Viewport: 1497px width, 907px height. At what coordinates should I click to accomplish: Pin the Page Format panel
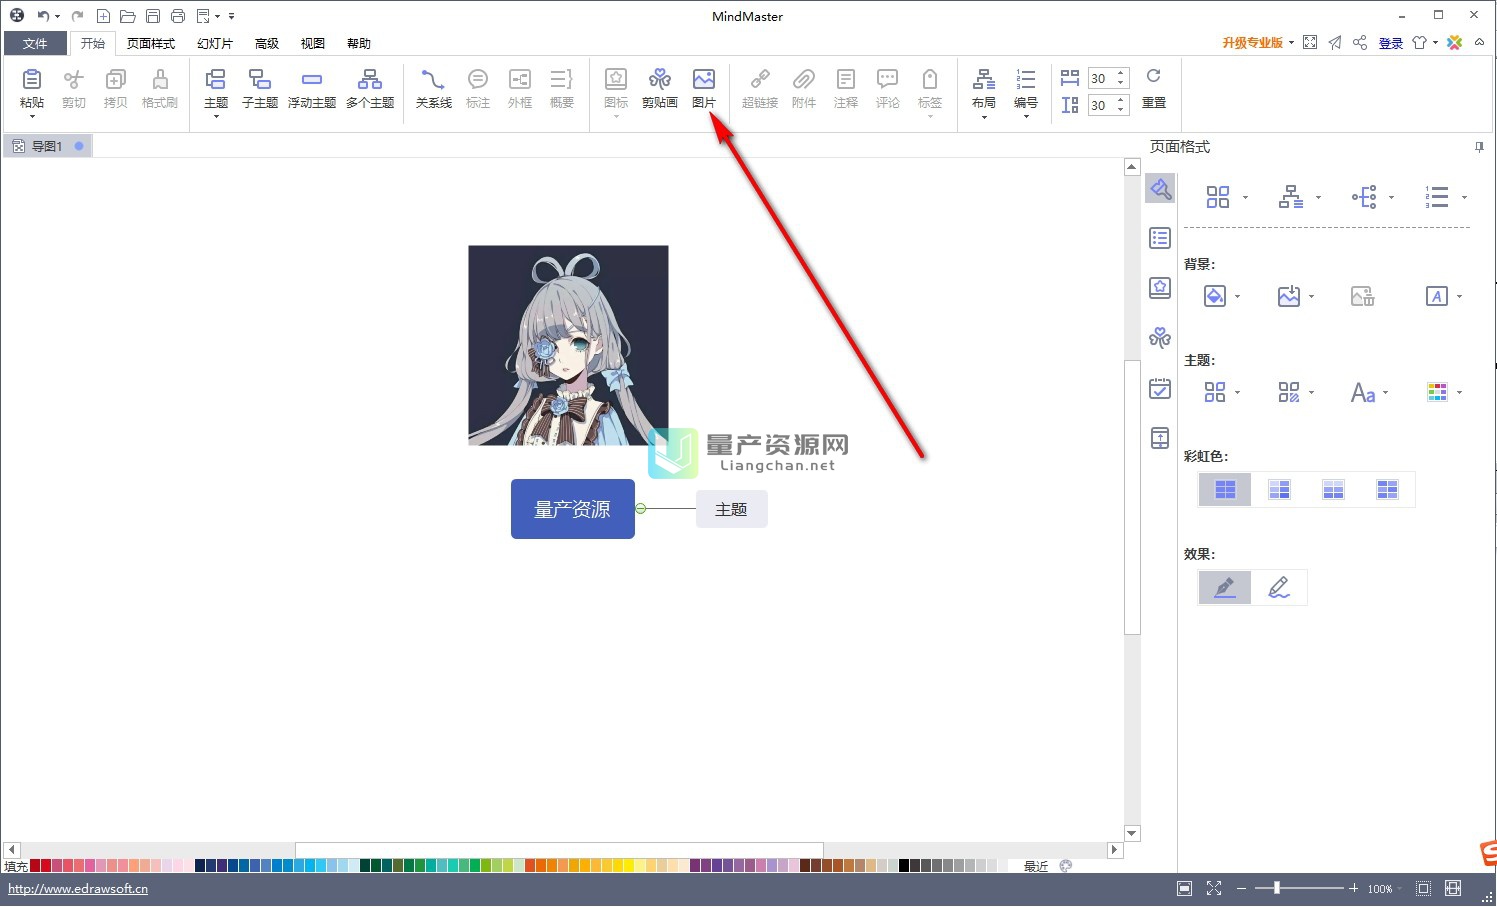(1479, 147)
